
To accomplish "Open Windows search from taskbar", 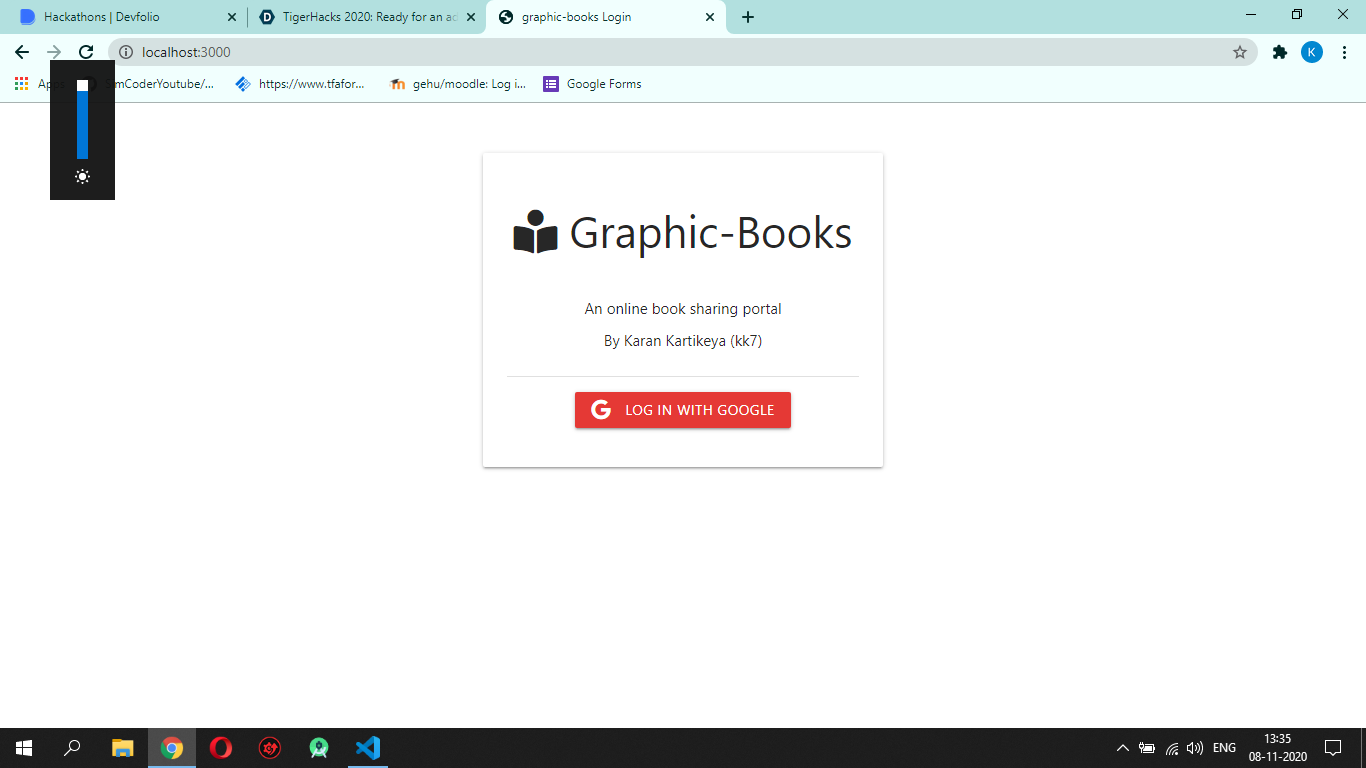I will tap(72, 748).
